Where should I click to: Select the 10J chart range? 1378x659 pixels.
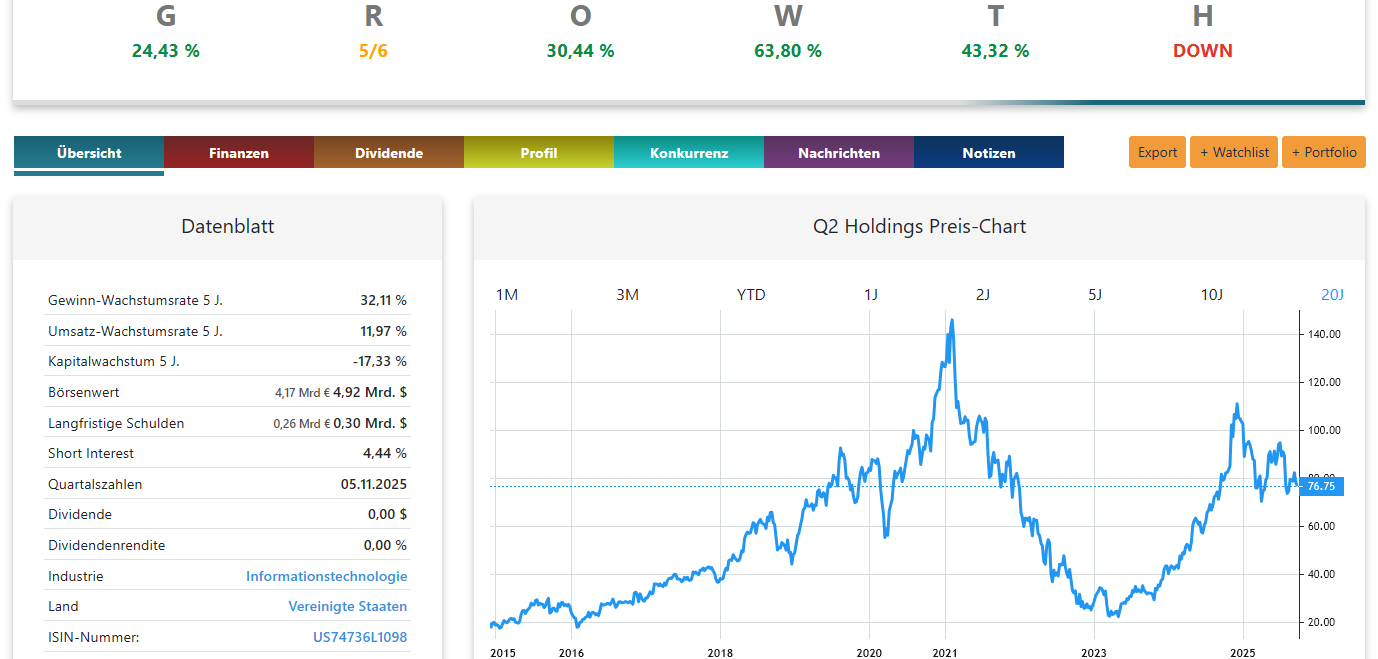tap(1212, 294)
